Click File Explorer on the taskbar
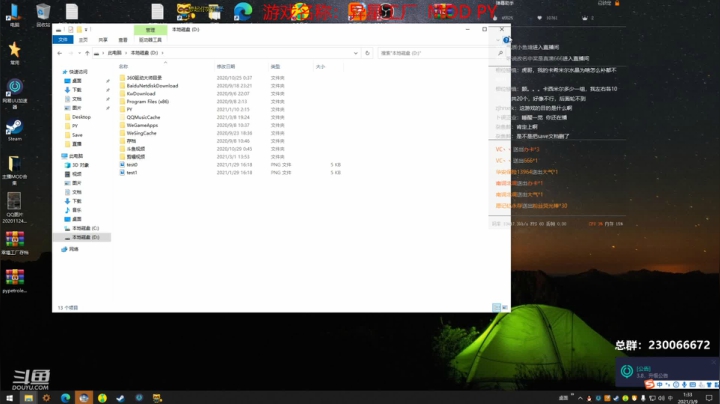Screen dimensions: 720x404 click(x=28, y=398)
